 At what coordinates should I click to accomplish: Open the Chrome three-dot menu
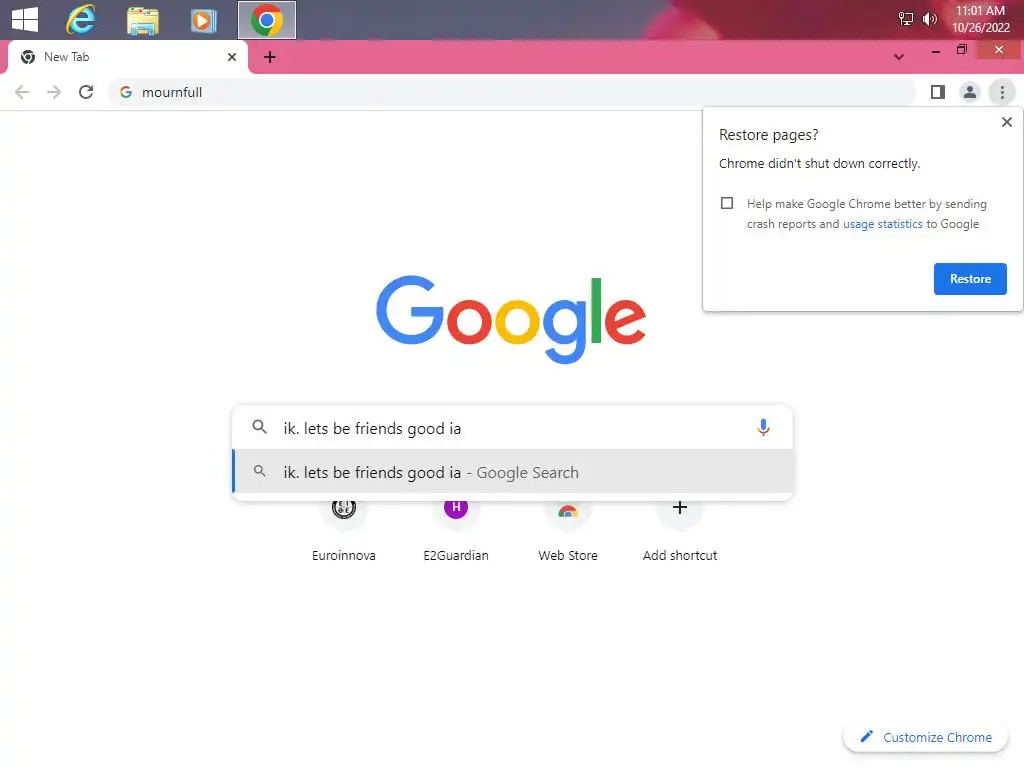point(1002,92)
